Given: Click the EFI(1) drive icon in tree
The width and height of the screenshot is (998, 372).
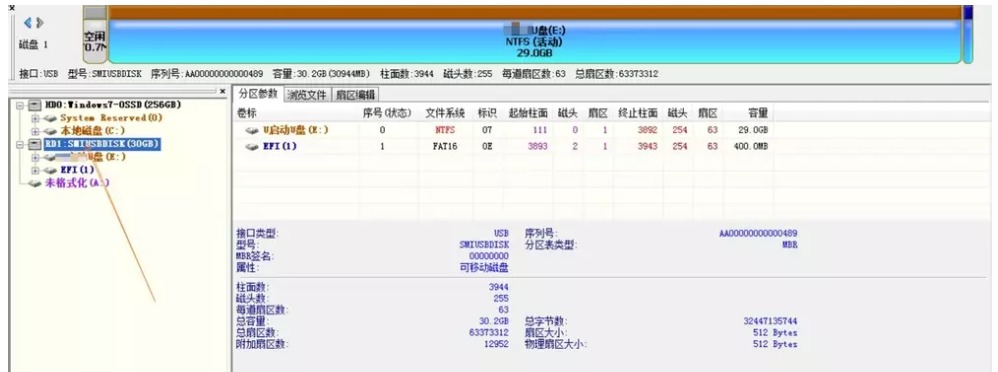Looking at the screenshot, I should tap(50, 170).
